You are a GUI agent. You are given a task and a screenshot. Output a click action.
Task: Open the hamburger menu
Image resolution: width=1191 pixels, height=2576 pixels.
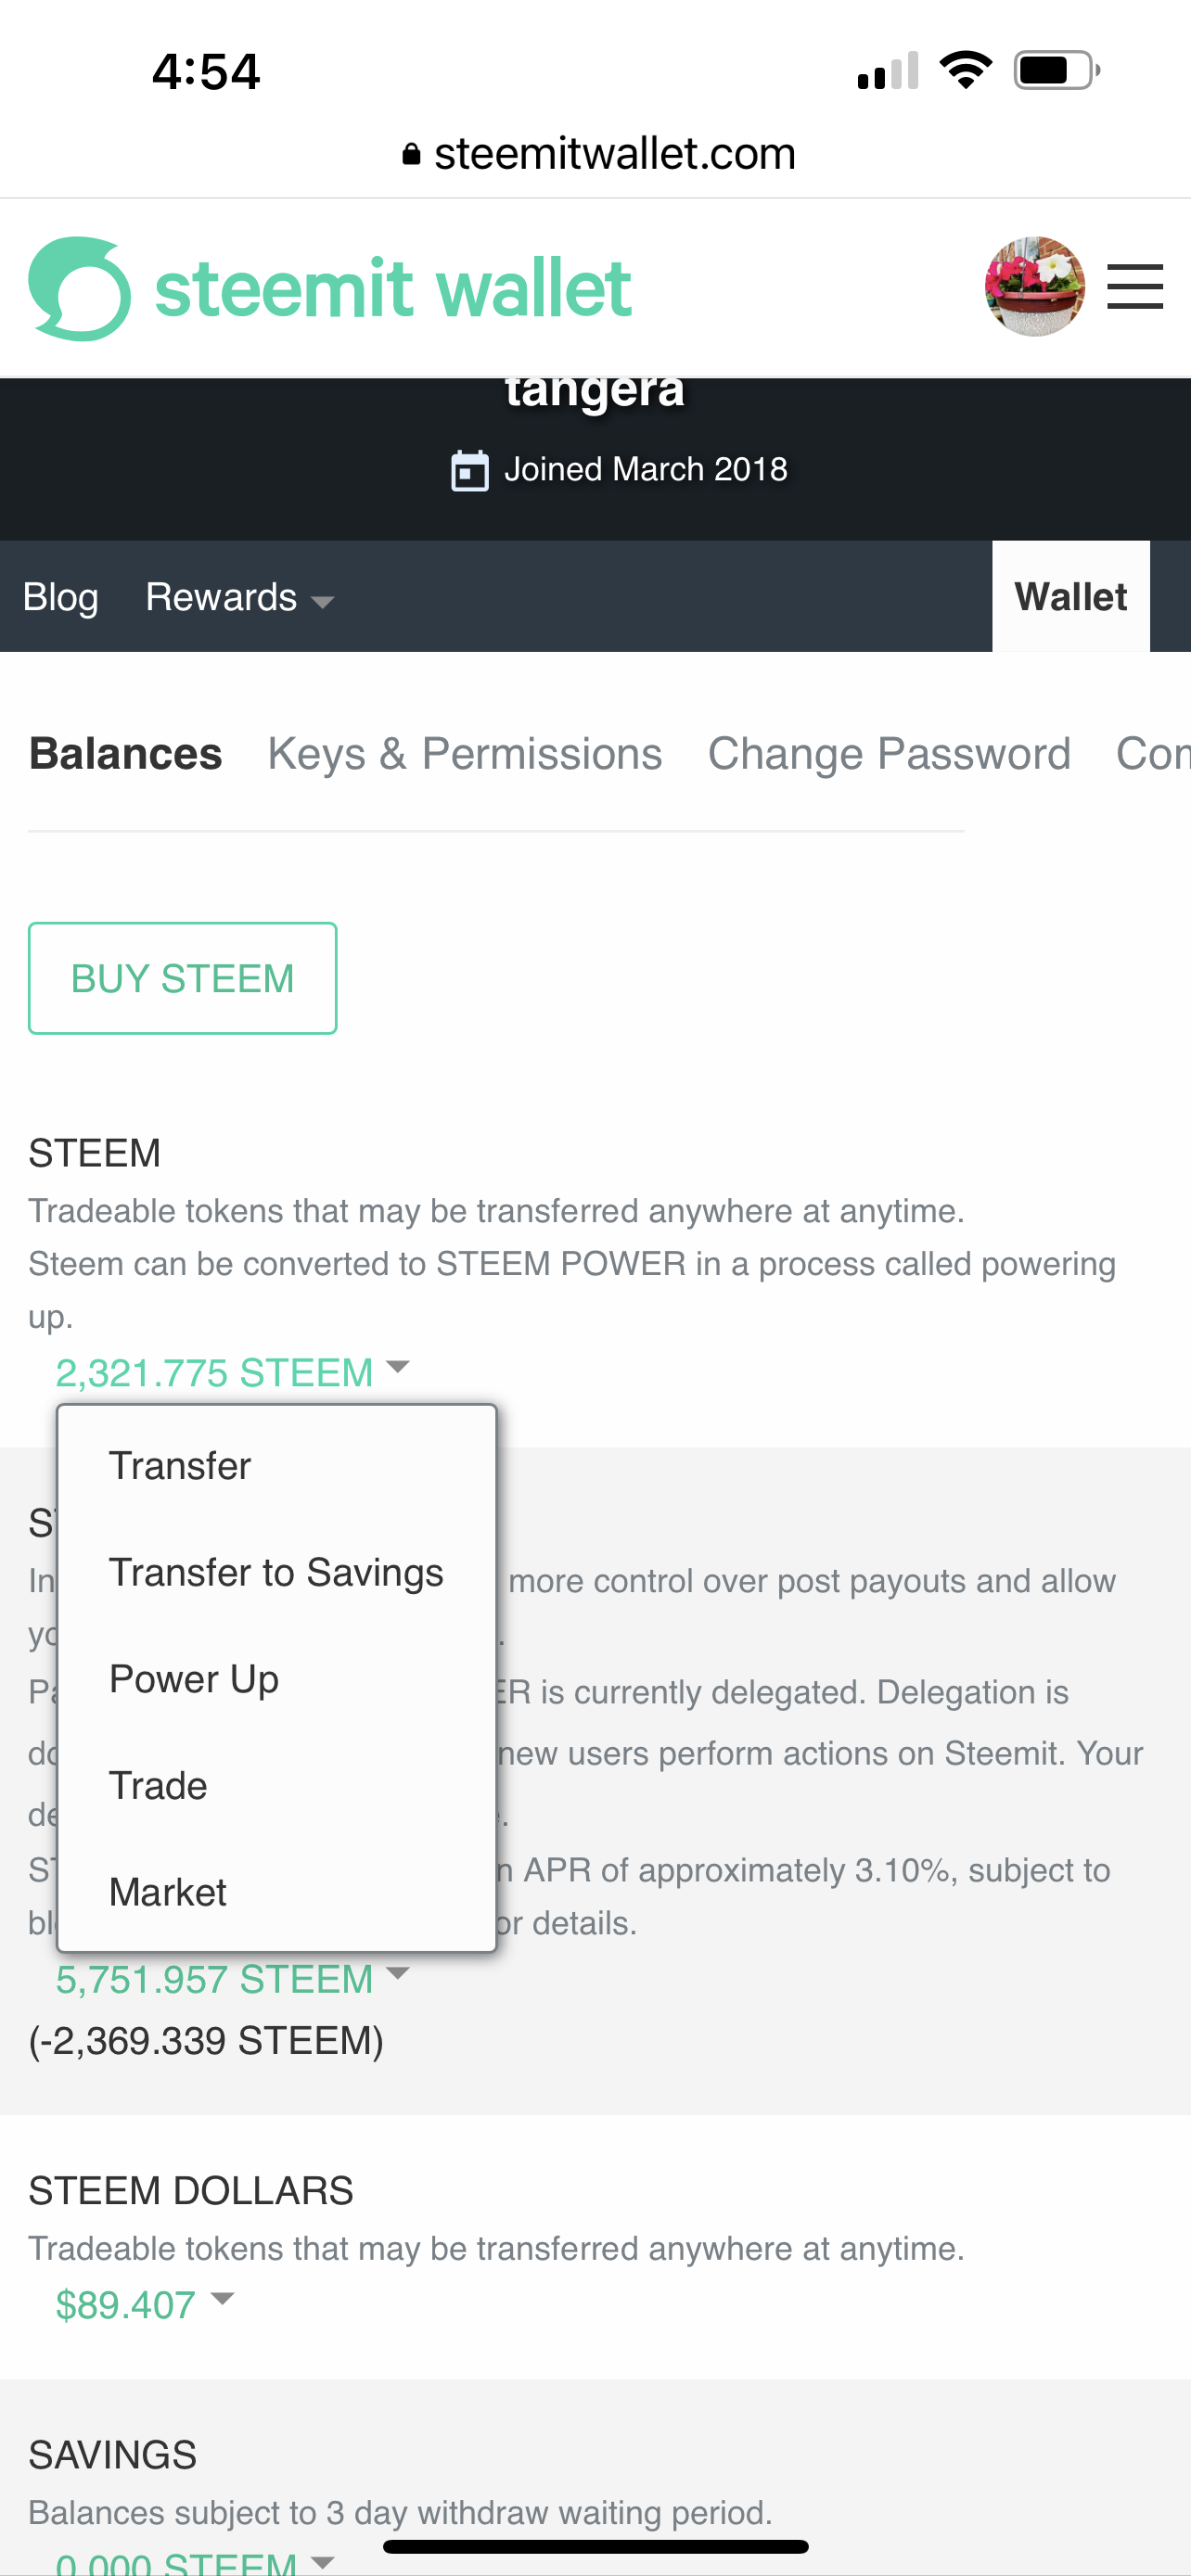(1134, 287)
